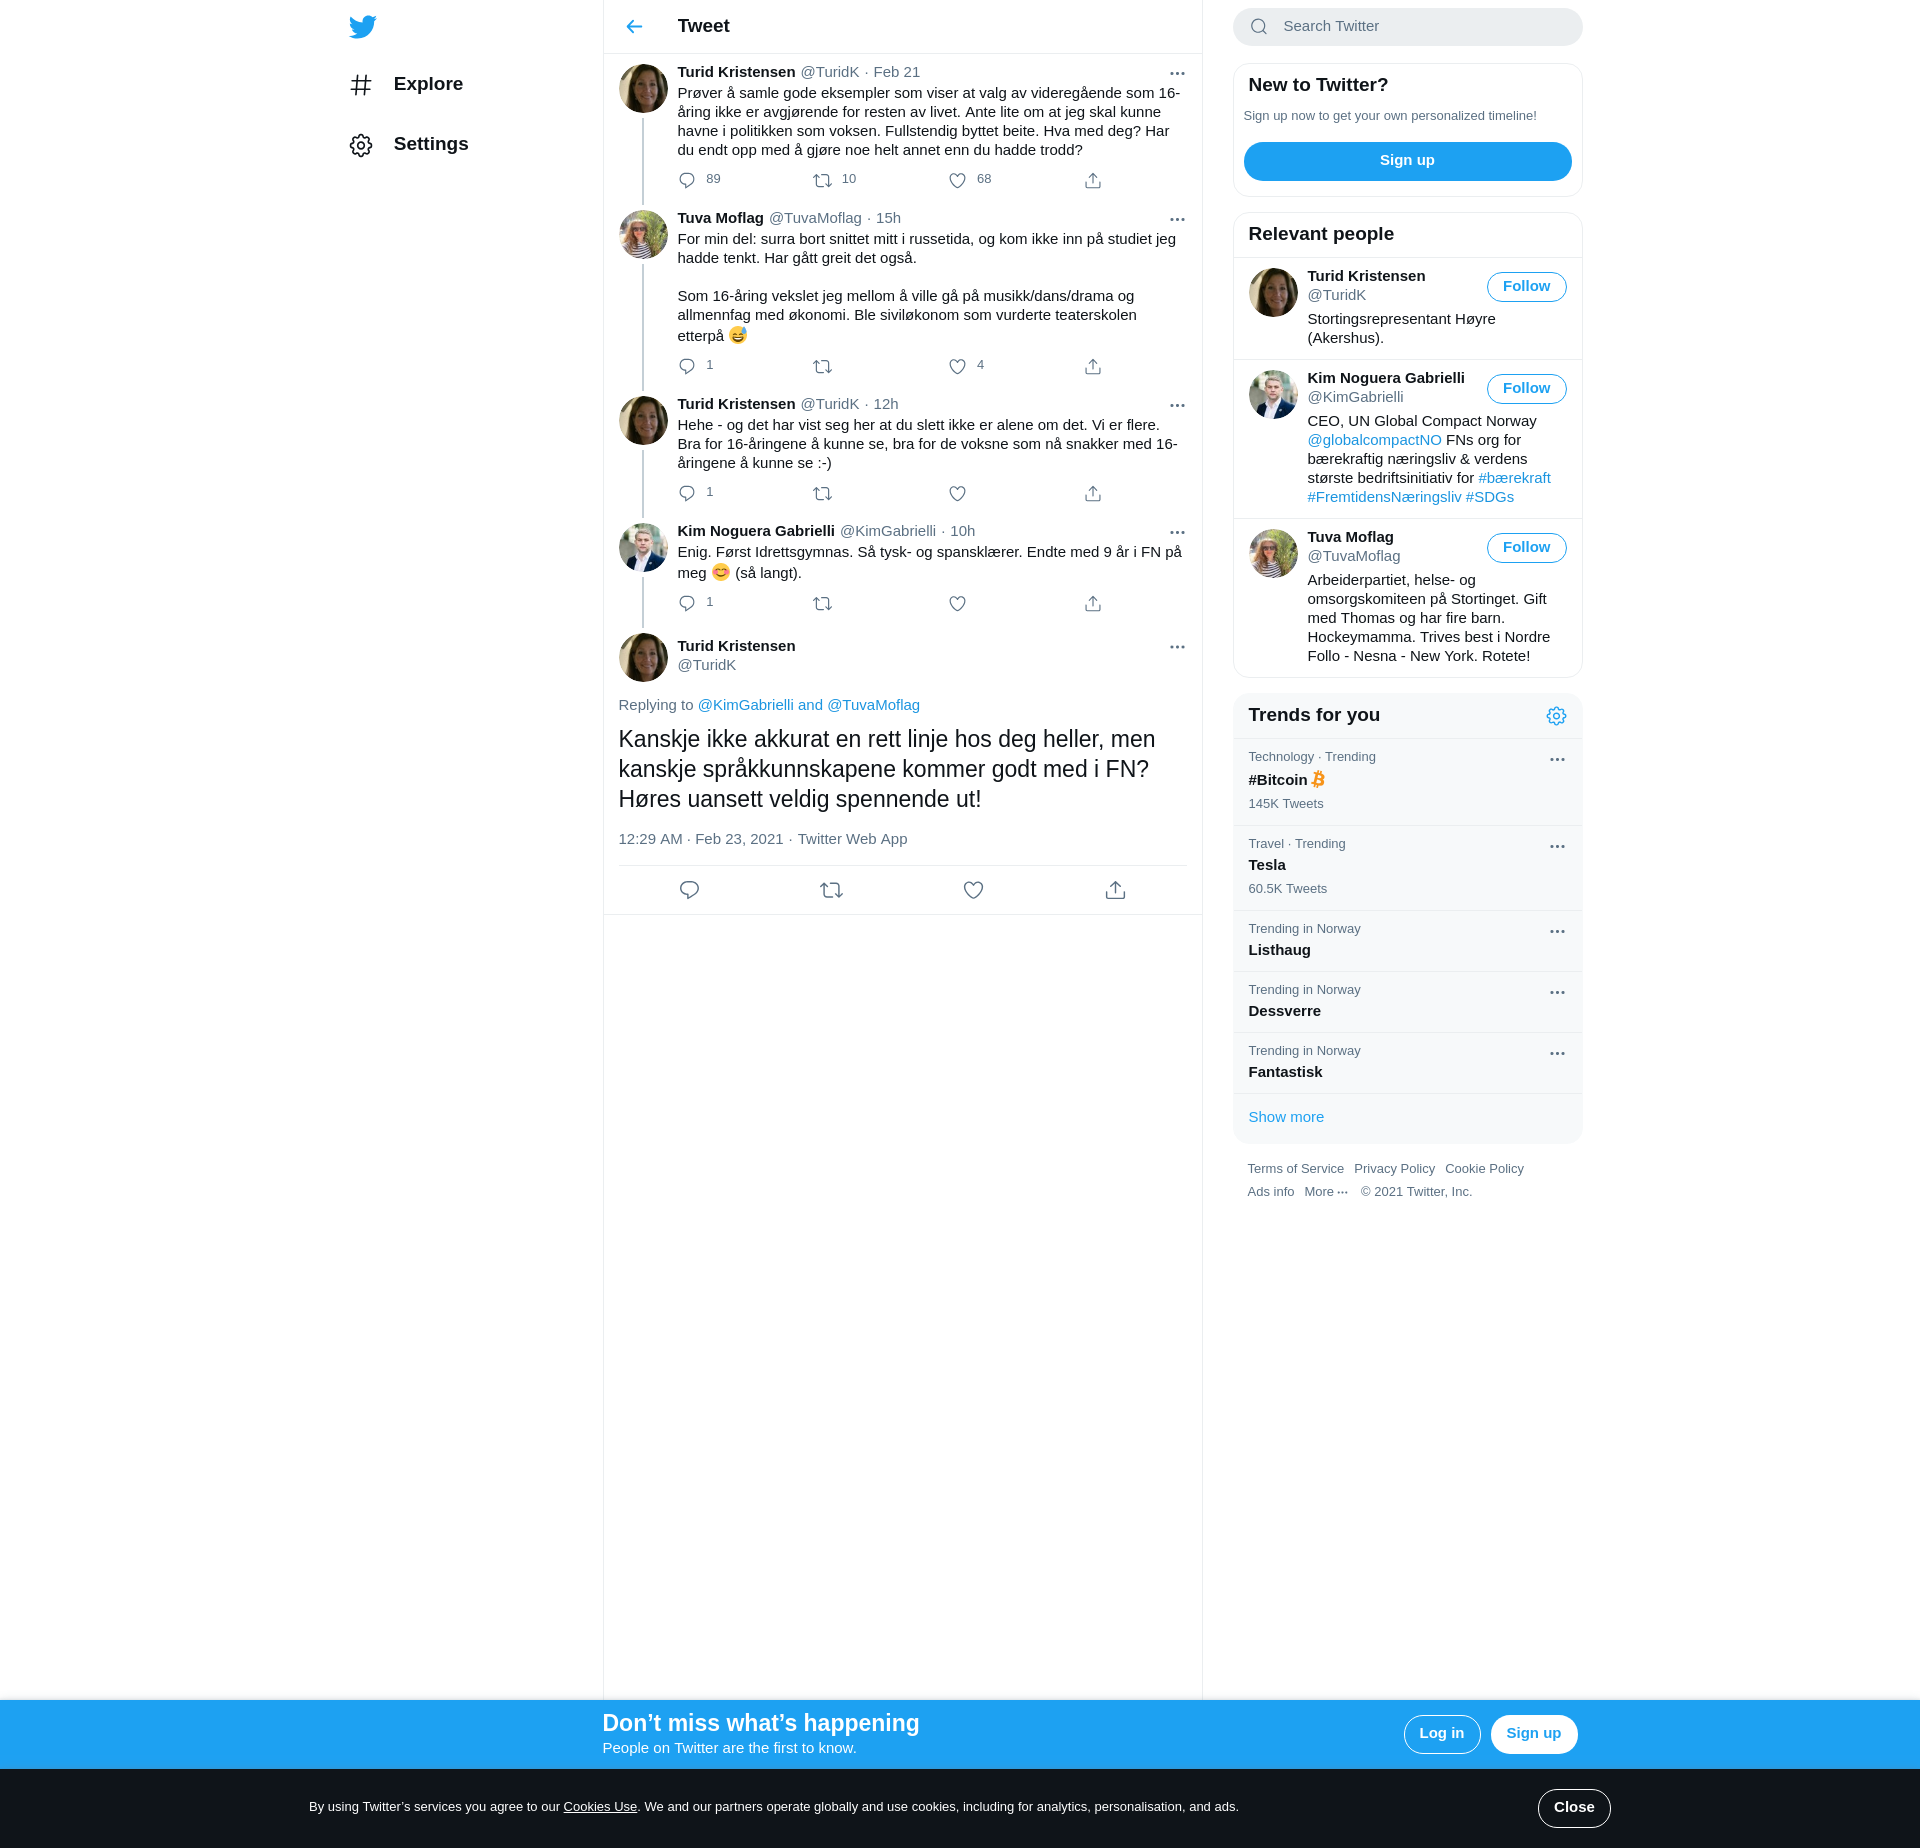Click Sign up on bottom banner
Image resolution: width=1920 pixels, height=1848 pixels.
pyautogui.click(x=1533, y=1734)
